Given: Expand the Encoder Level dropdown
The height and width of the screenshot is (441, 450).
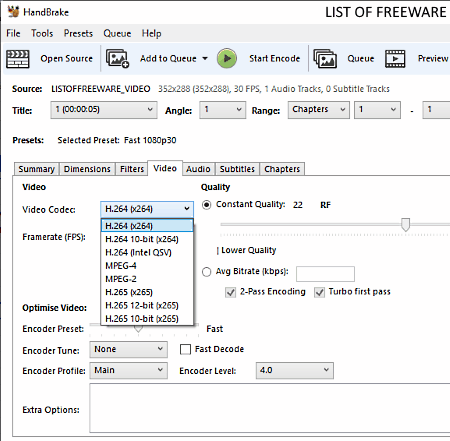Looking at the screenshot, I should (x=295, y=370).
